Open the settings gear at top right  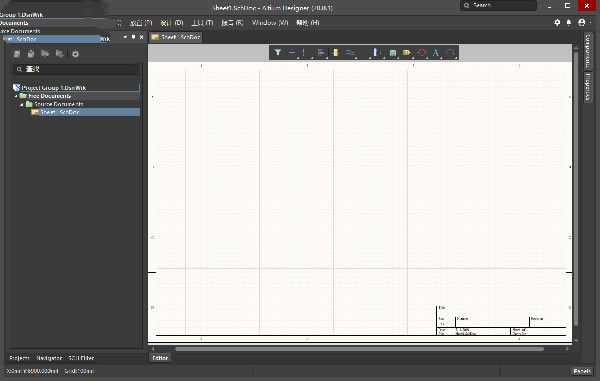(x=557, y=23)
